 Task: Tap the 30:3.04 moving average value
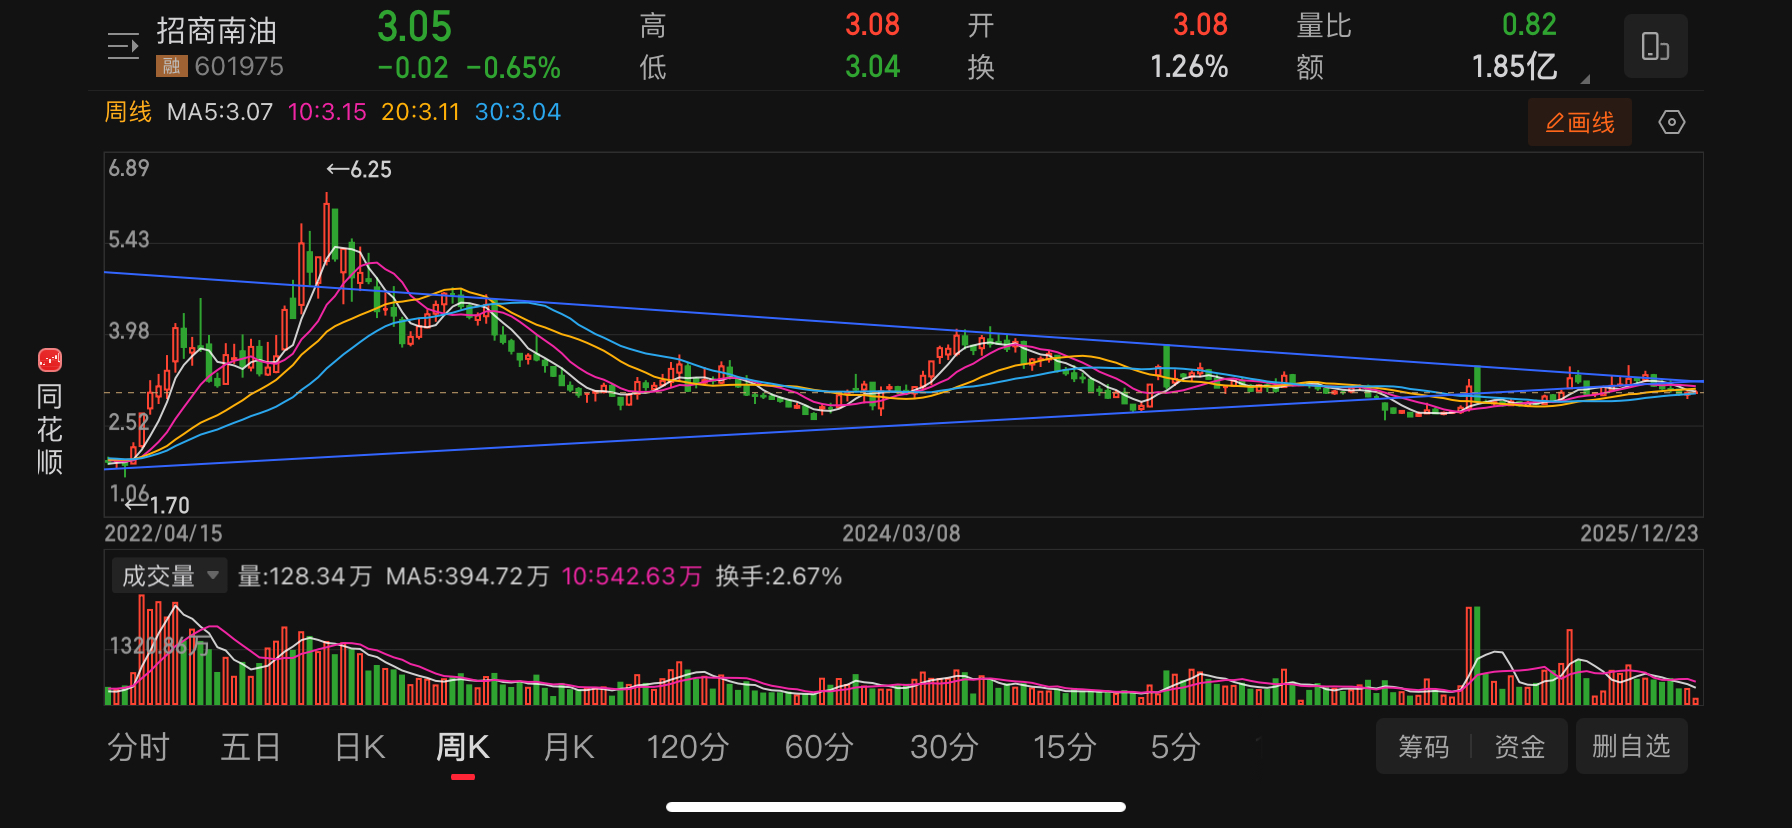(517, 112)
